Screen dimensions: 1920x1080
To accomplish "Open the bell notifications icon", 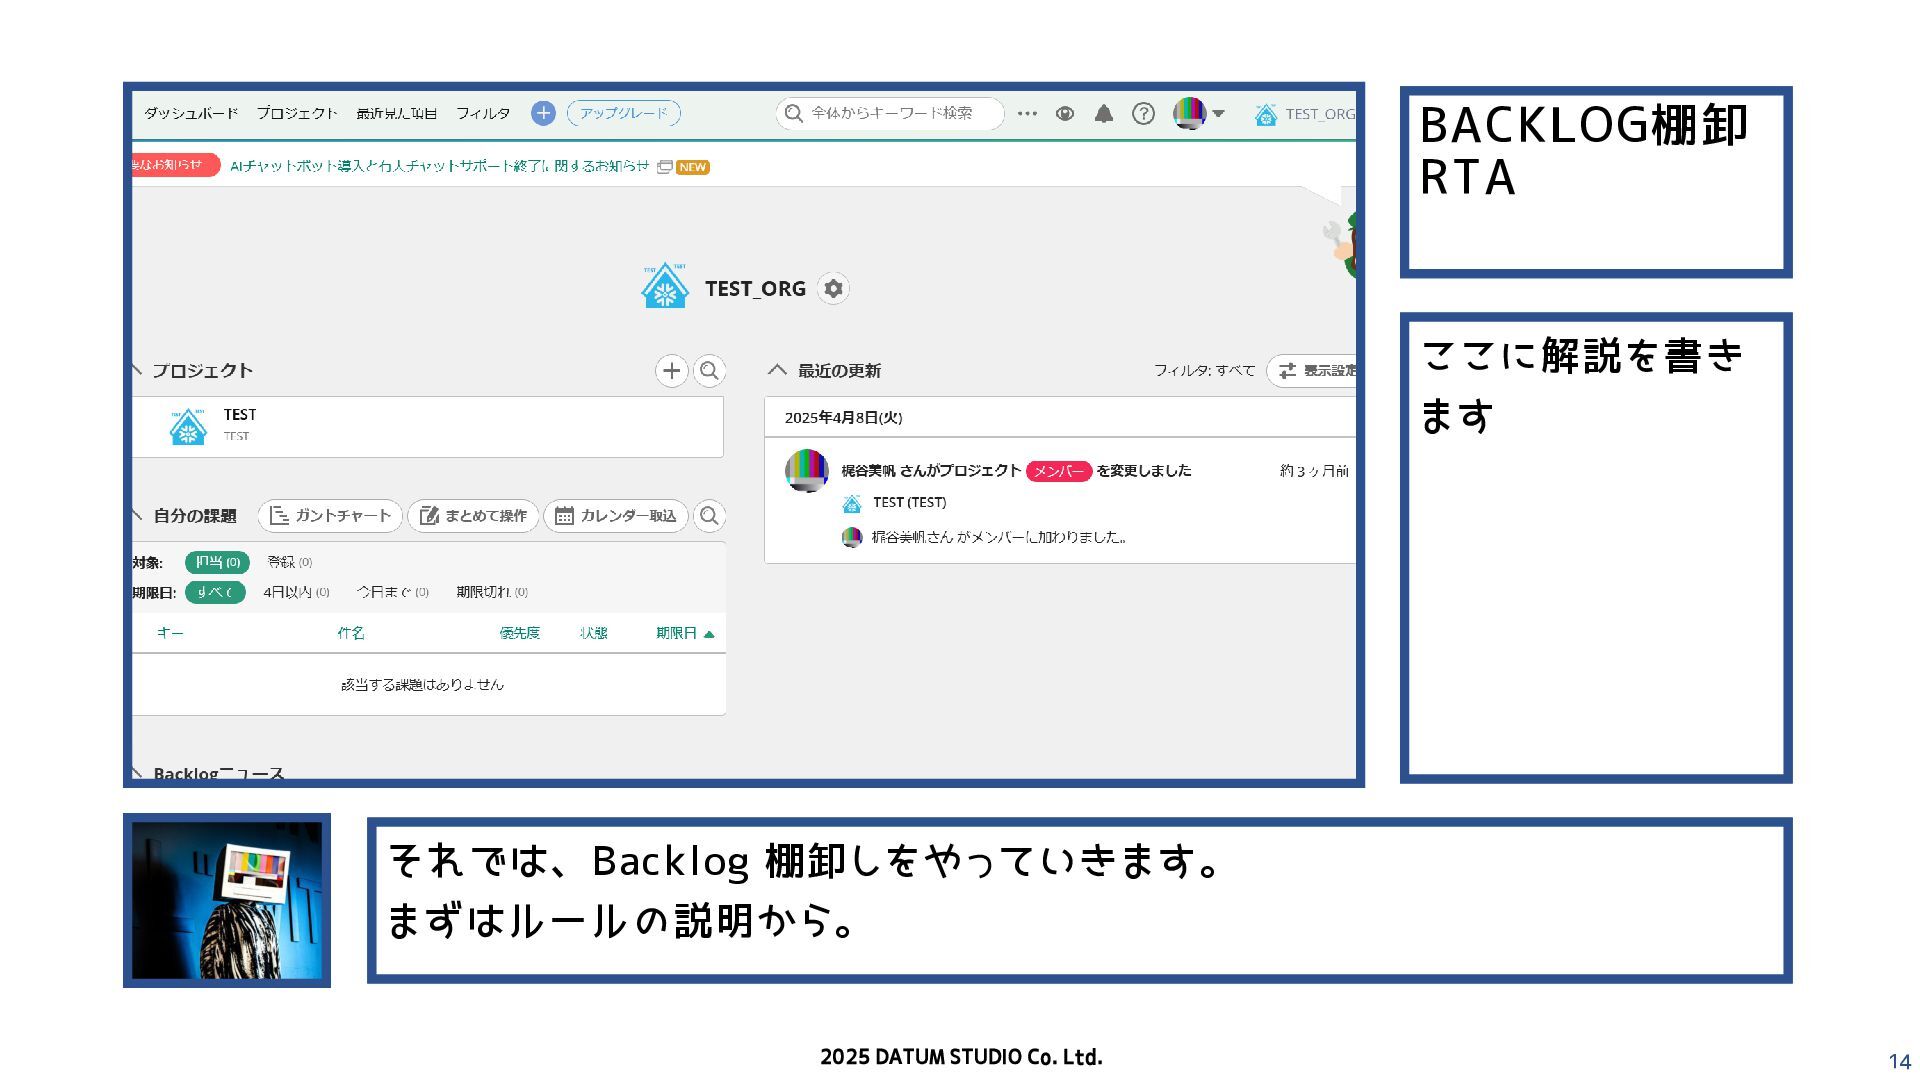I will pyautogui.click(x=1104, y=113).
